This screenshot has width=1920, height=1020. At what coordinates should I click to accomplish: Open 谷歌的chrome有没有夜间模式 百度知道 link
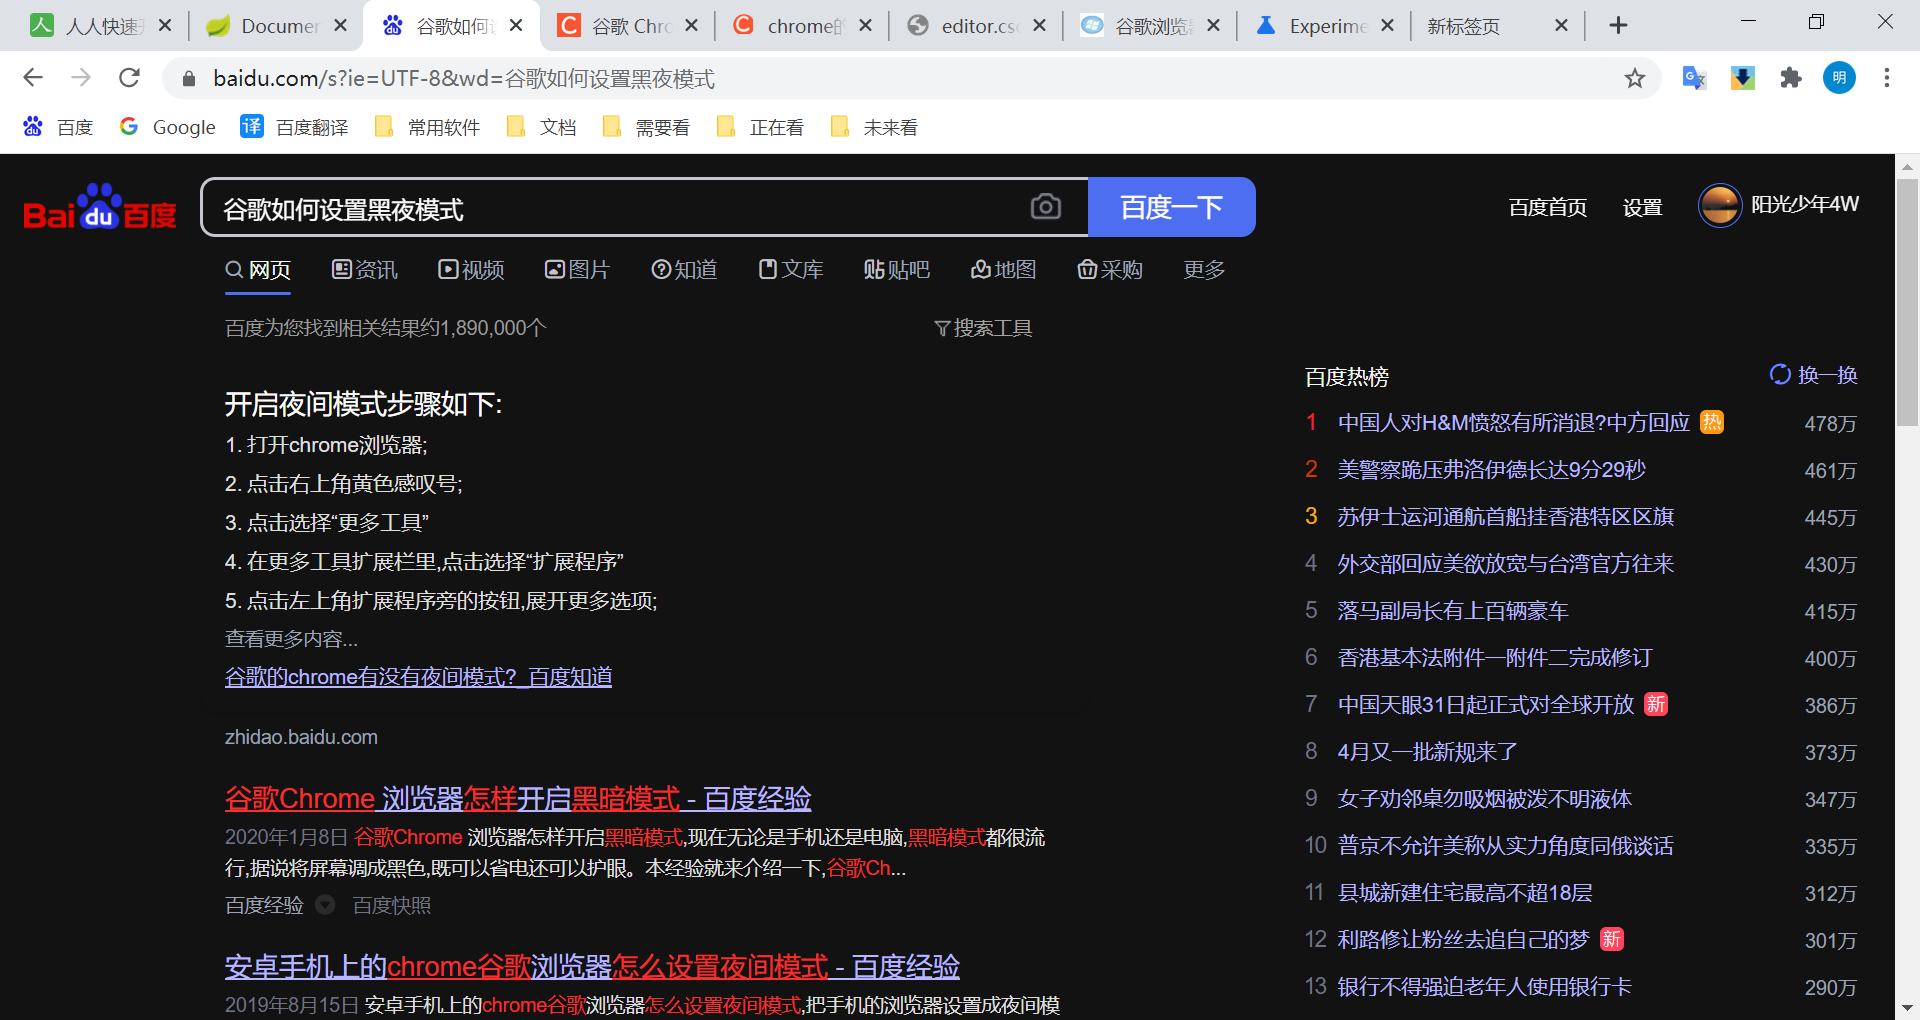418,677
